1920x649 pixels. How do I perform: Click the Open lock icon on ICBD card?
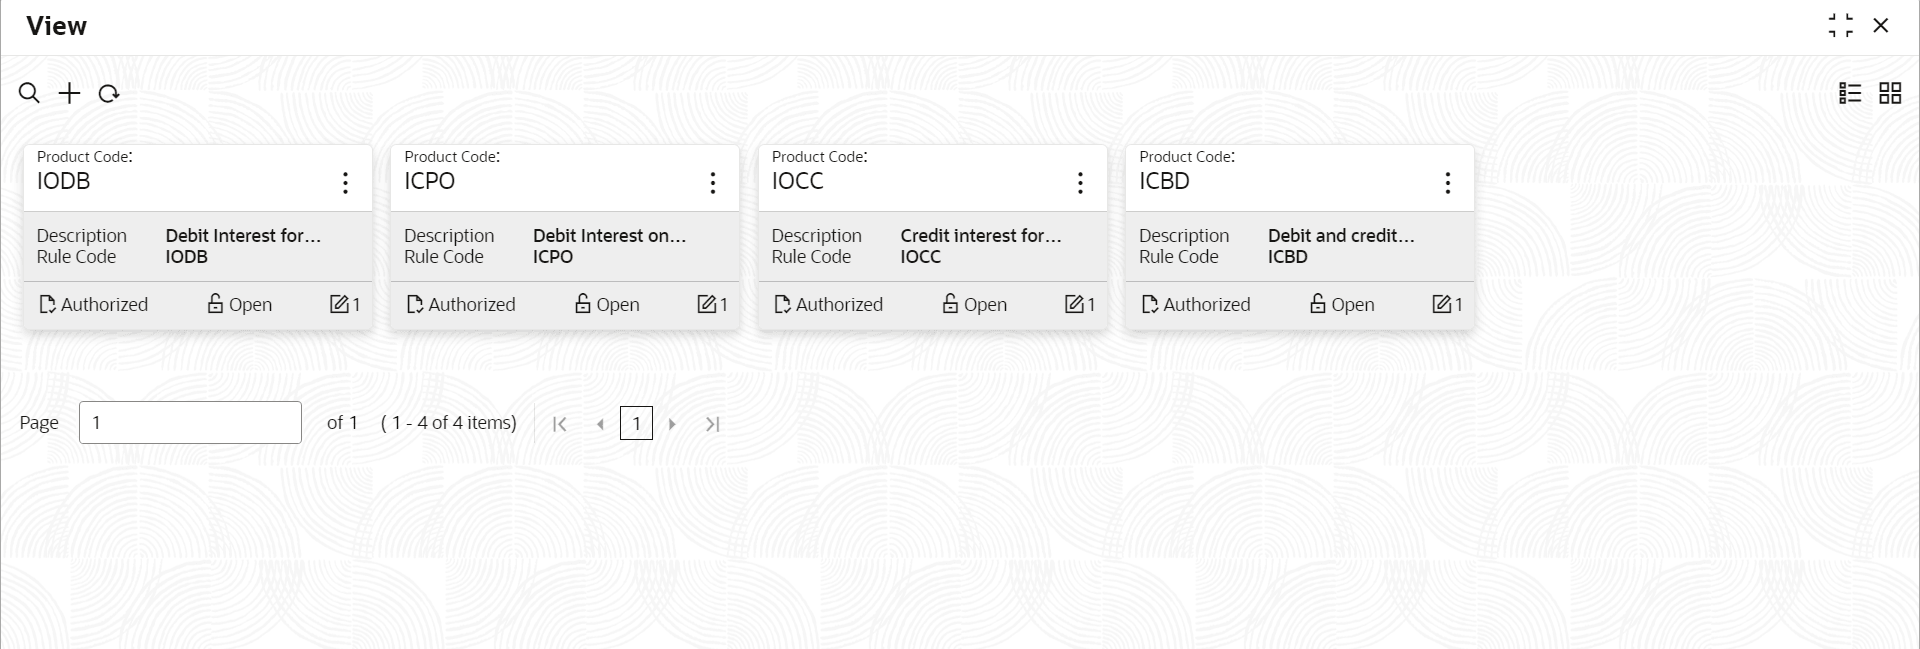pyautogui.click(x=1318, y=304)
